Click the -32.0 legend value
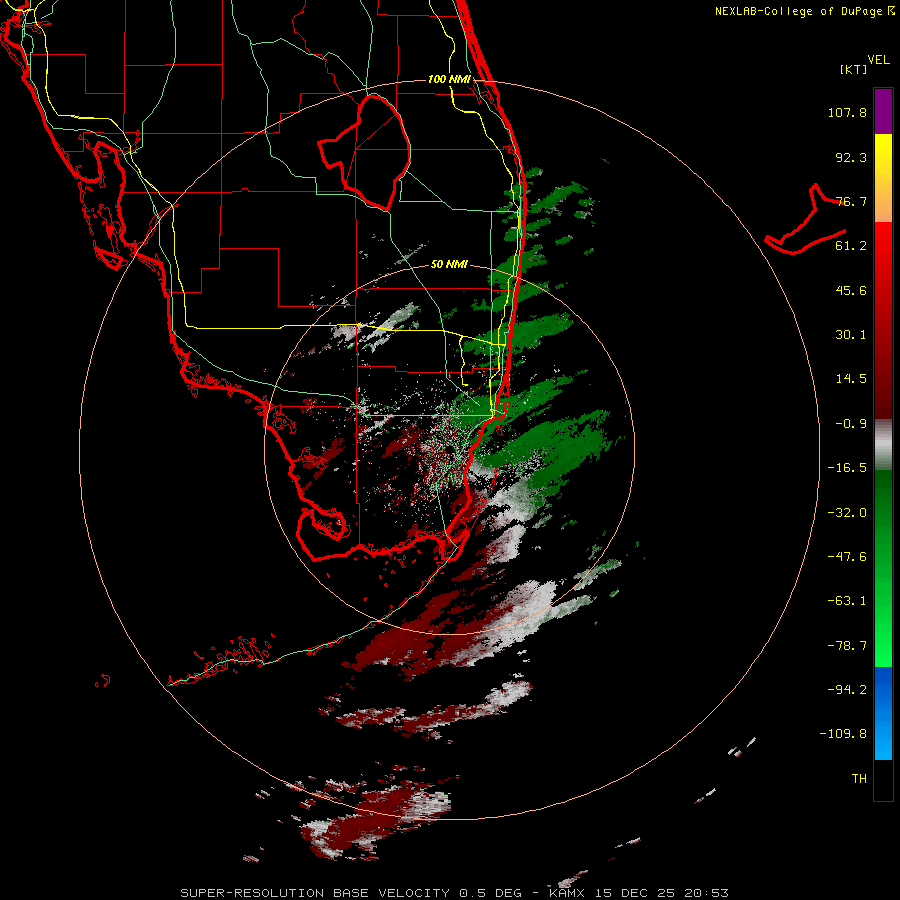This screenshot has height=900, width=900. 847,513
